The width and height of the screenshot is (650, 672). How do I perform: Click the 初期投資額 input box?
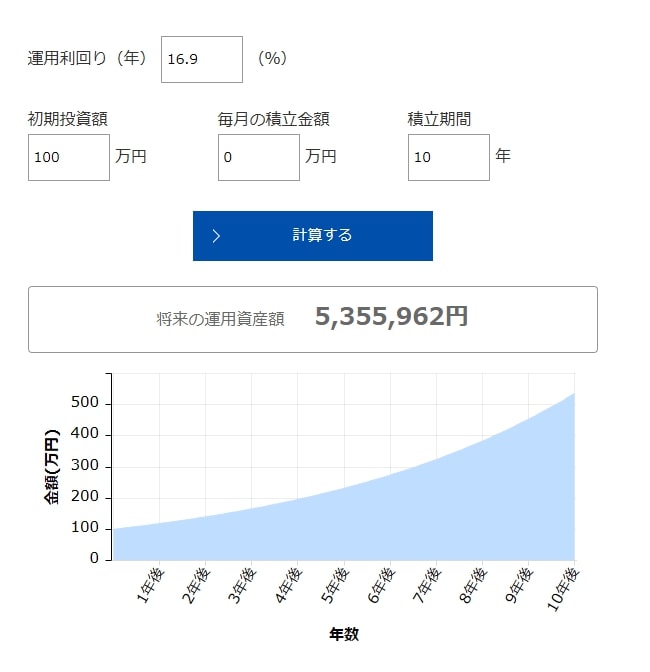click(68, 157)
